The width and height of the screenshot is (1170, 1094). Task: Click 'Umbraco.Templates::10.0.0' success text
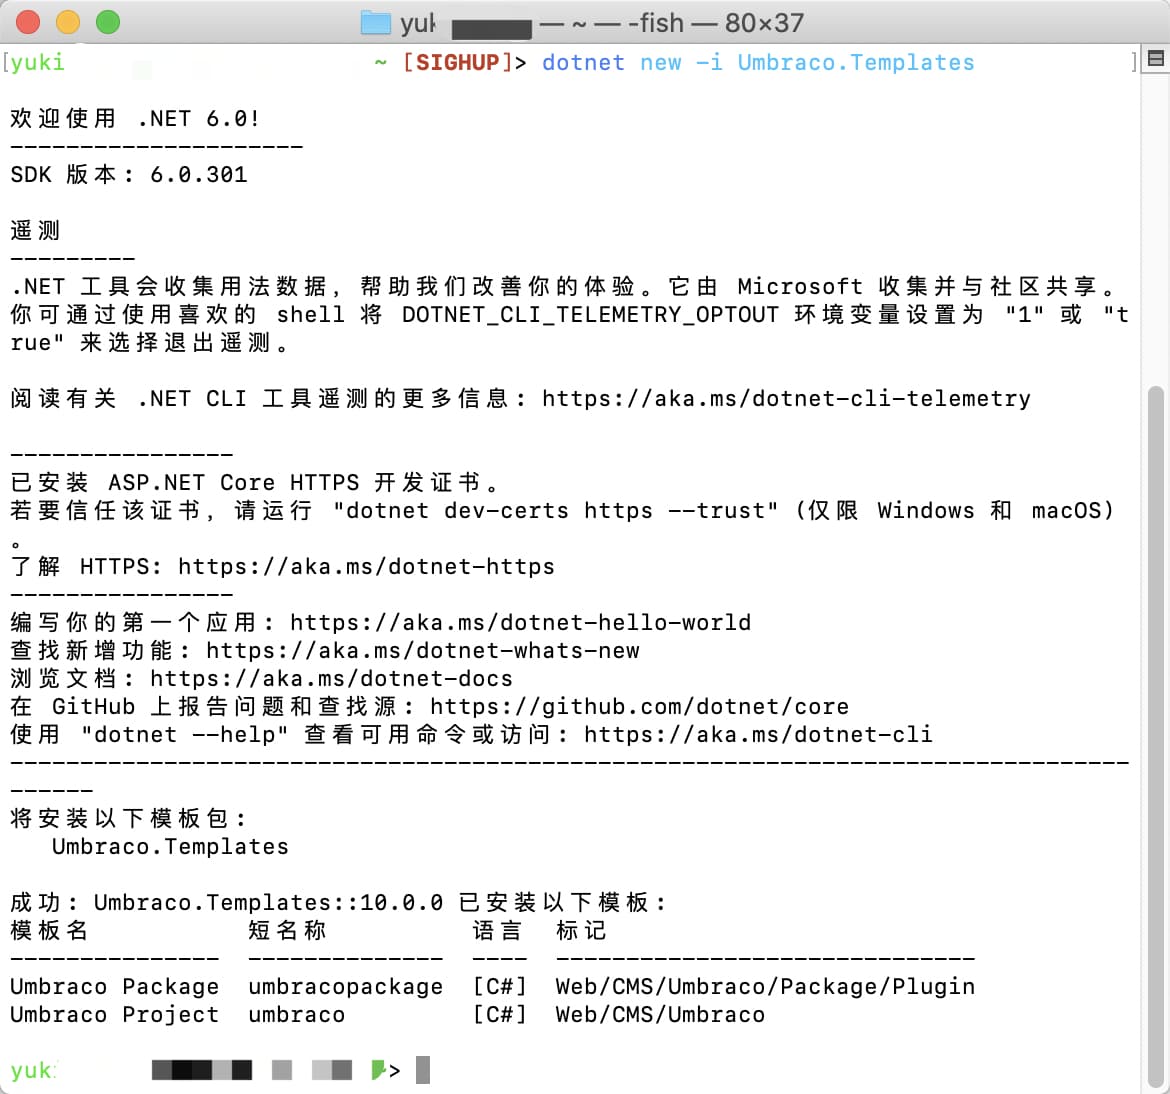[x=269, y=902]
